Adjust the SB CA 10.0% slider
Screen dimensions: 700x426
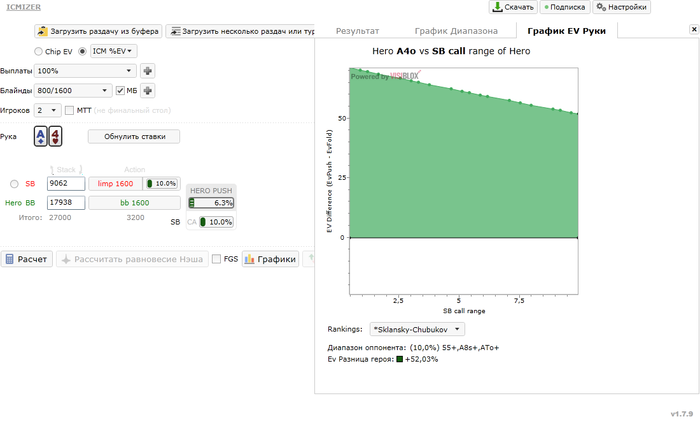[x=216, y=222]
